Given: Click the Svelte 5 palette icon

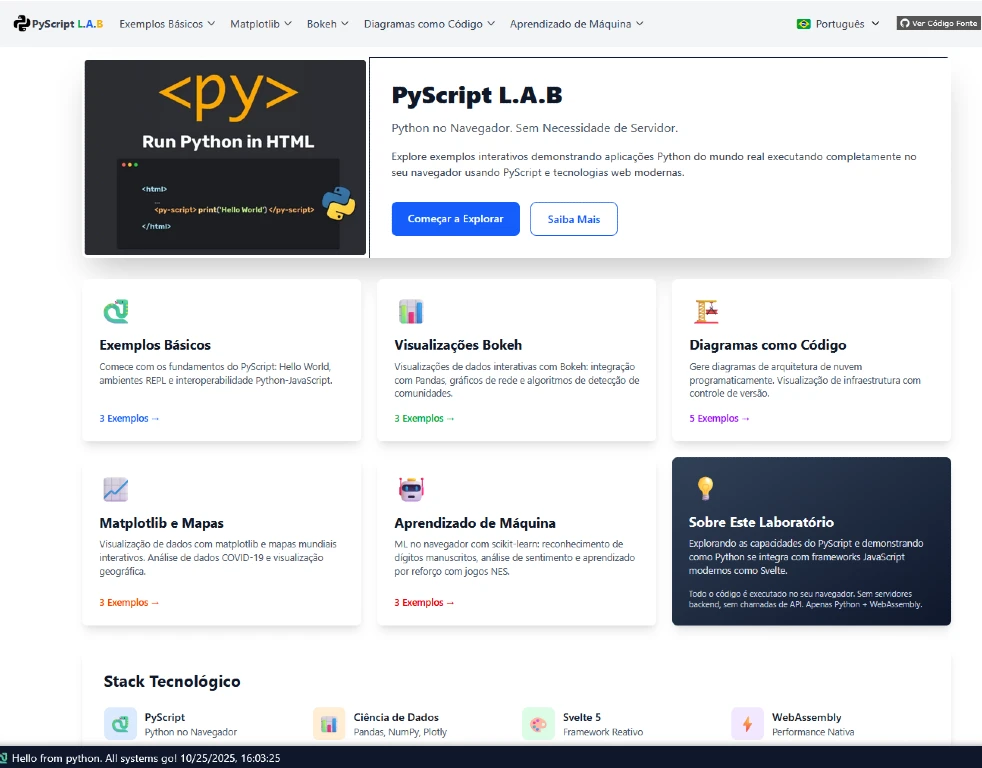Looking at the screenshot, I should (x=538, y=724).
